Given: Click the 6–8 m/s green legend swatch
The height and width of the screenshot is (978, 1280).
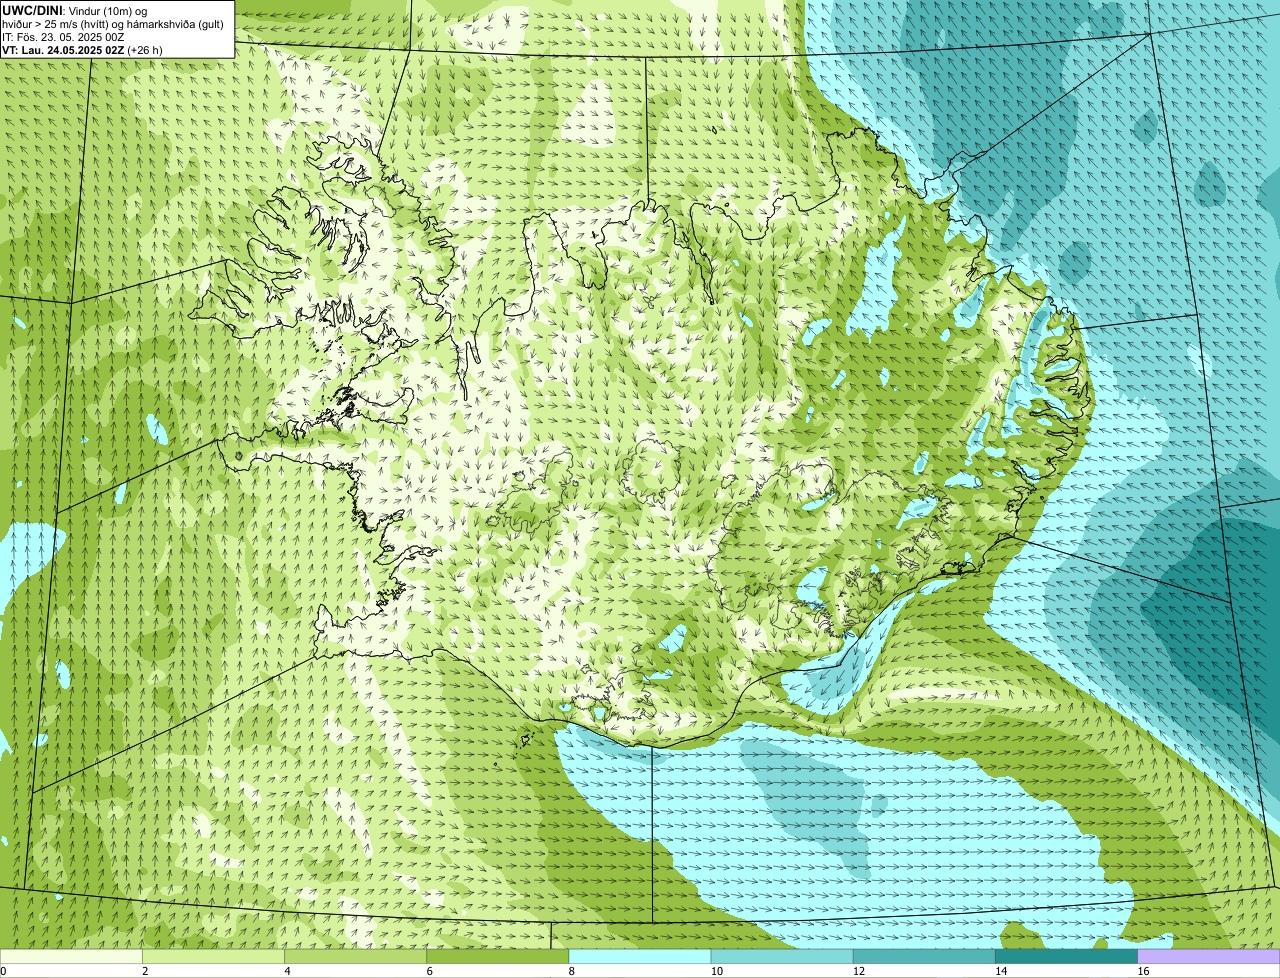Looking at the screenshot, I should tap(498, 956).
